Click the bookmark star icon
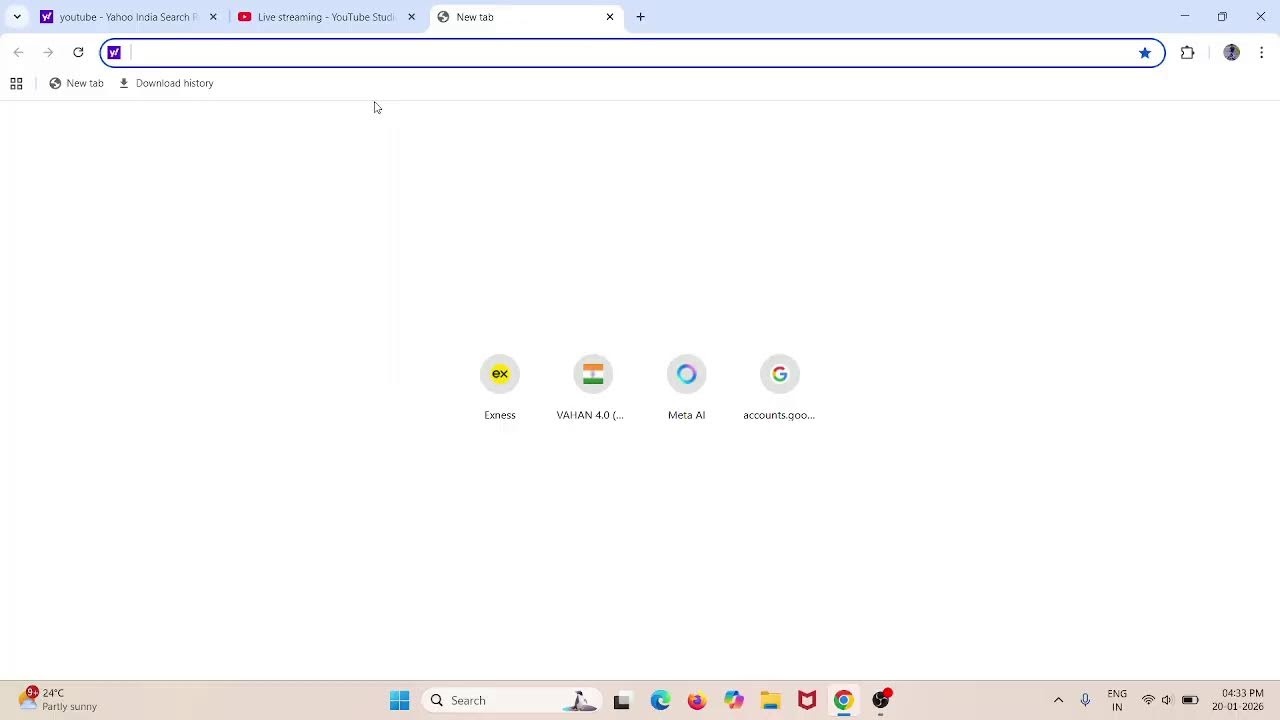This screenshot has width=1280, height=720. click(1145, 52)
